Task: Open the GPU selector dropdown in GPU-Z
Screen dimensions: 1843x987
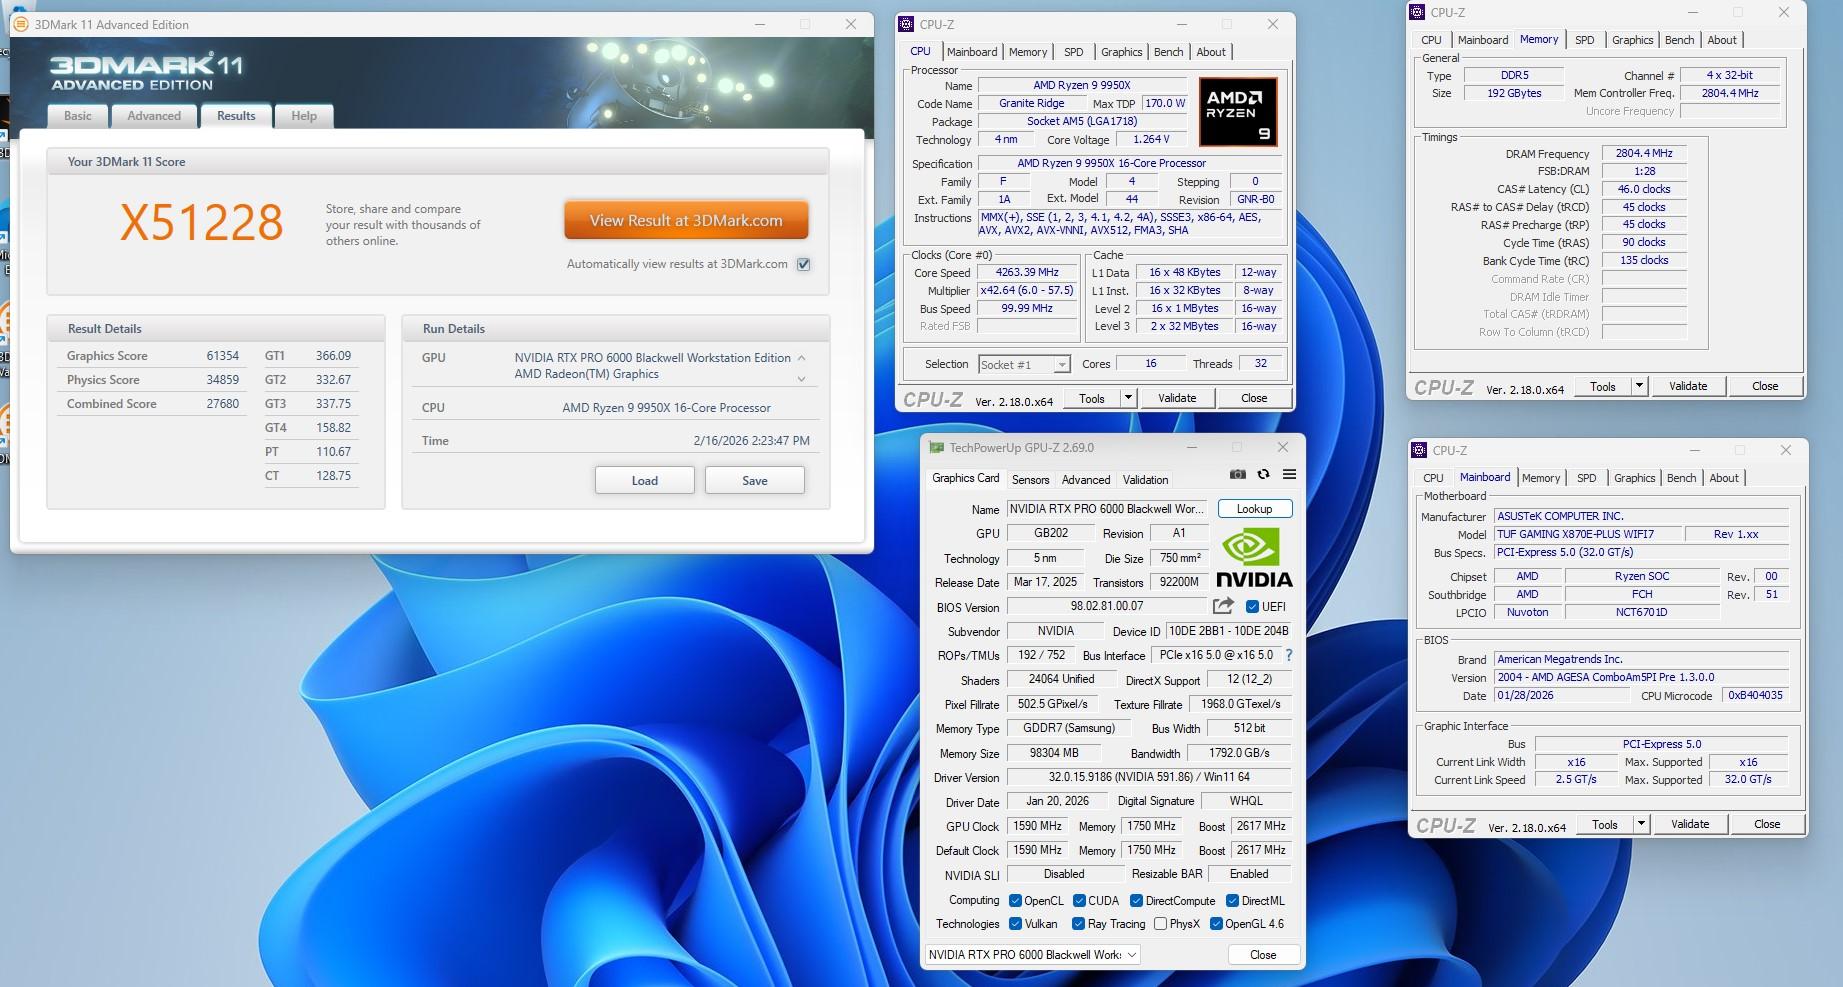Action: 1032,955
